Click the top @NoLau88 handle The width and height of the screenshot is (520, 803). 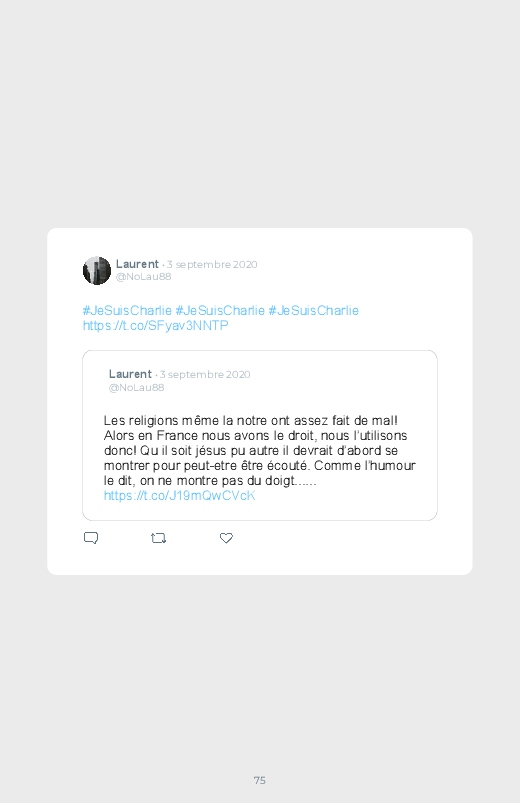point(143,277)
